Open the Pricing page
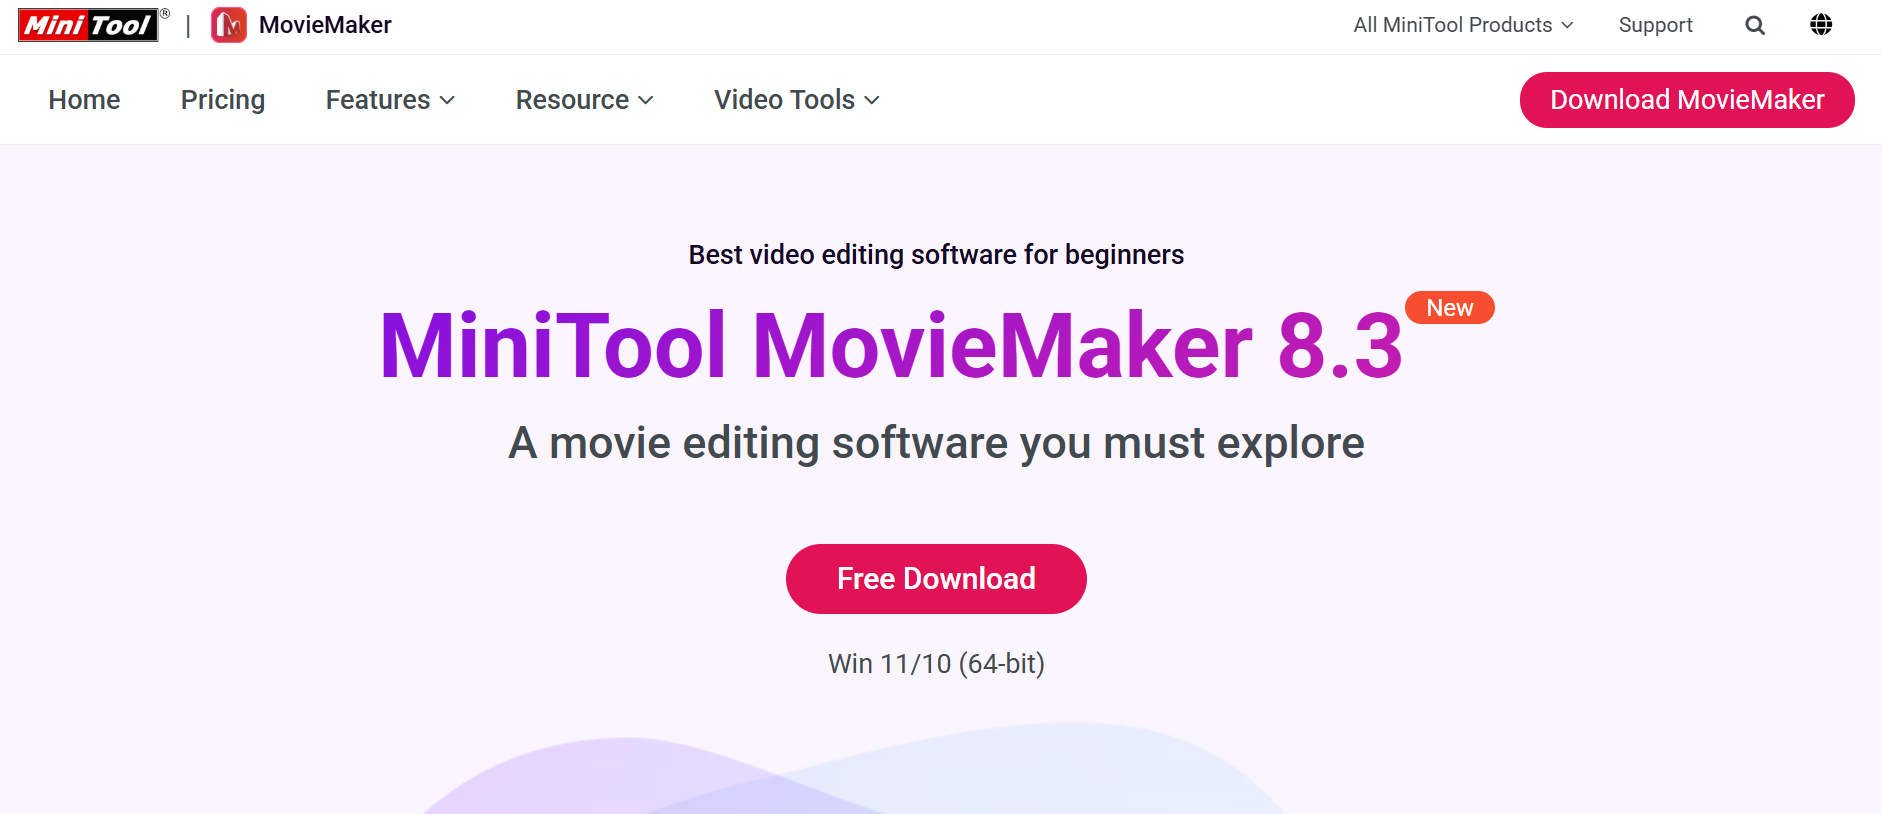 point(223,100)
